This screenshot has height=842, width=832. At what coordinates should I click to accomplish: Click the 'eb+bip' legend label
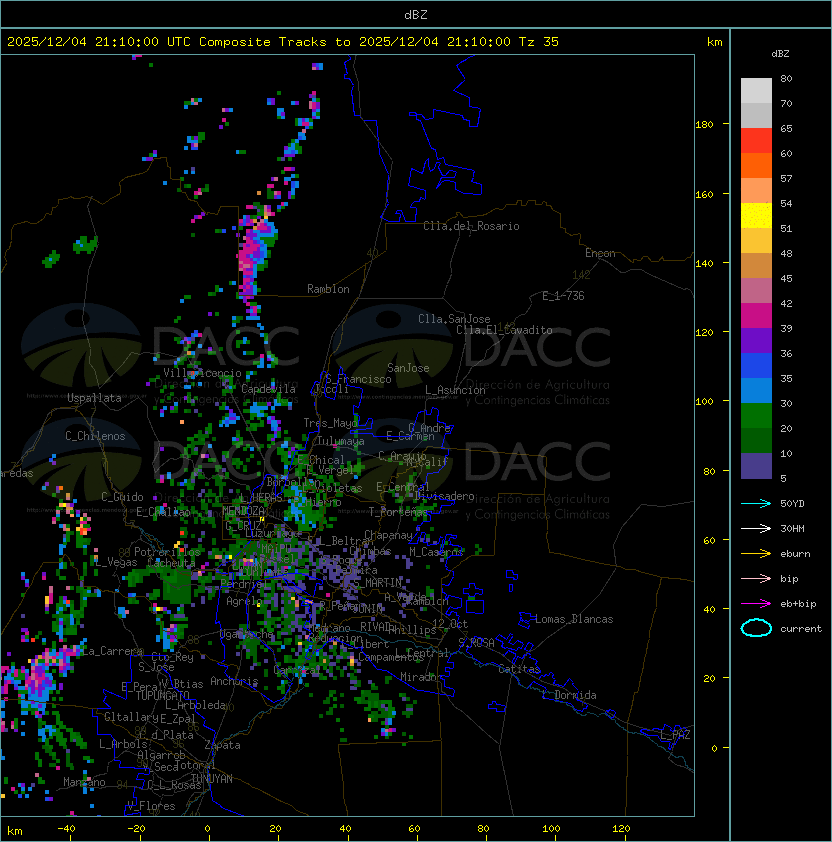(x=798, y=604)
